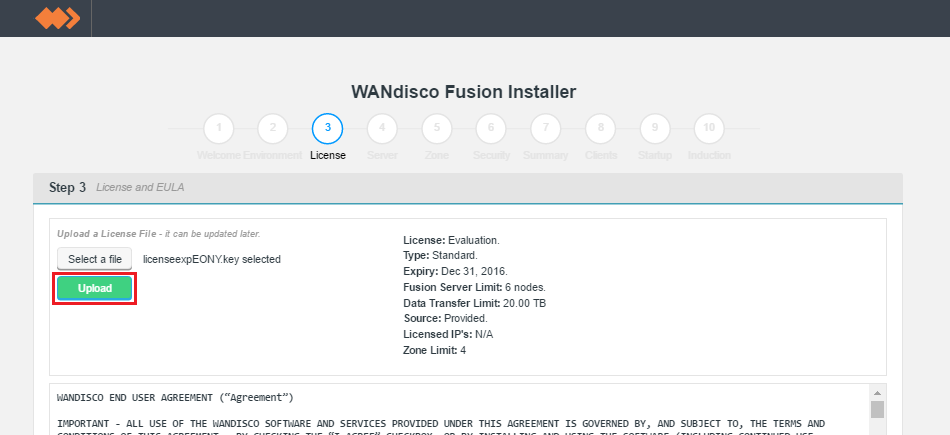This screenshot has width=950, height=435.
Task: Click the "WANdisco Fusion Installer" heading
Action: point(463,92)
